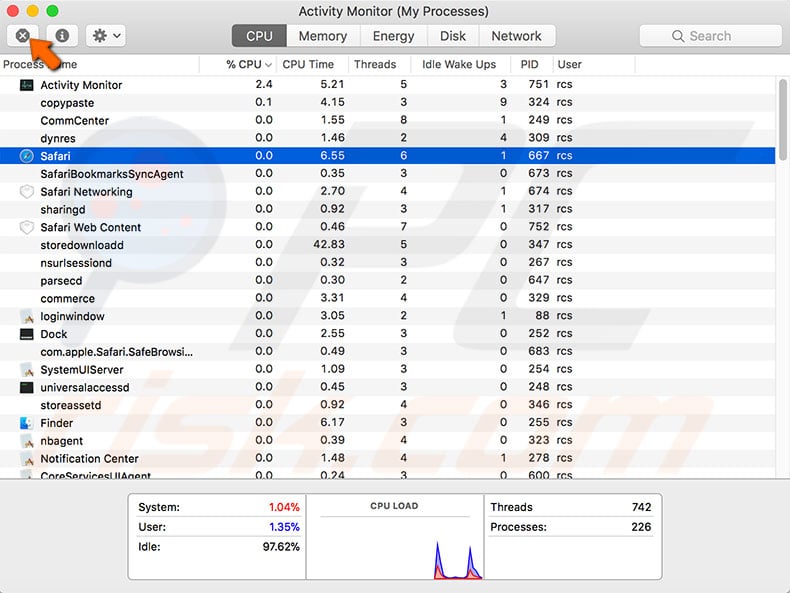
Task: Switch to the CPU tab
Action: tap(259, 36)
